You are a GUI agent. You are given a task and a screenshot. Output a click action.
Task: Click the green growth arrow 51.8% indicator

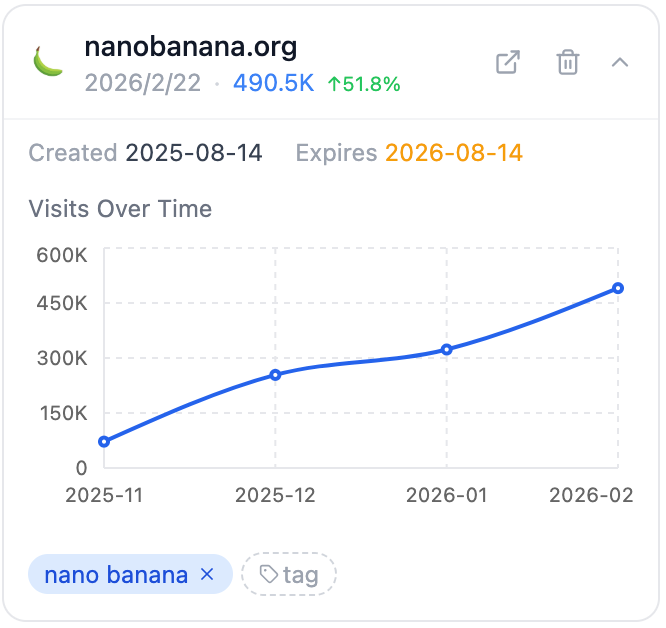(x=364, y=84)
